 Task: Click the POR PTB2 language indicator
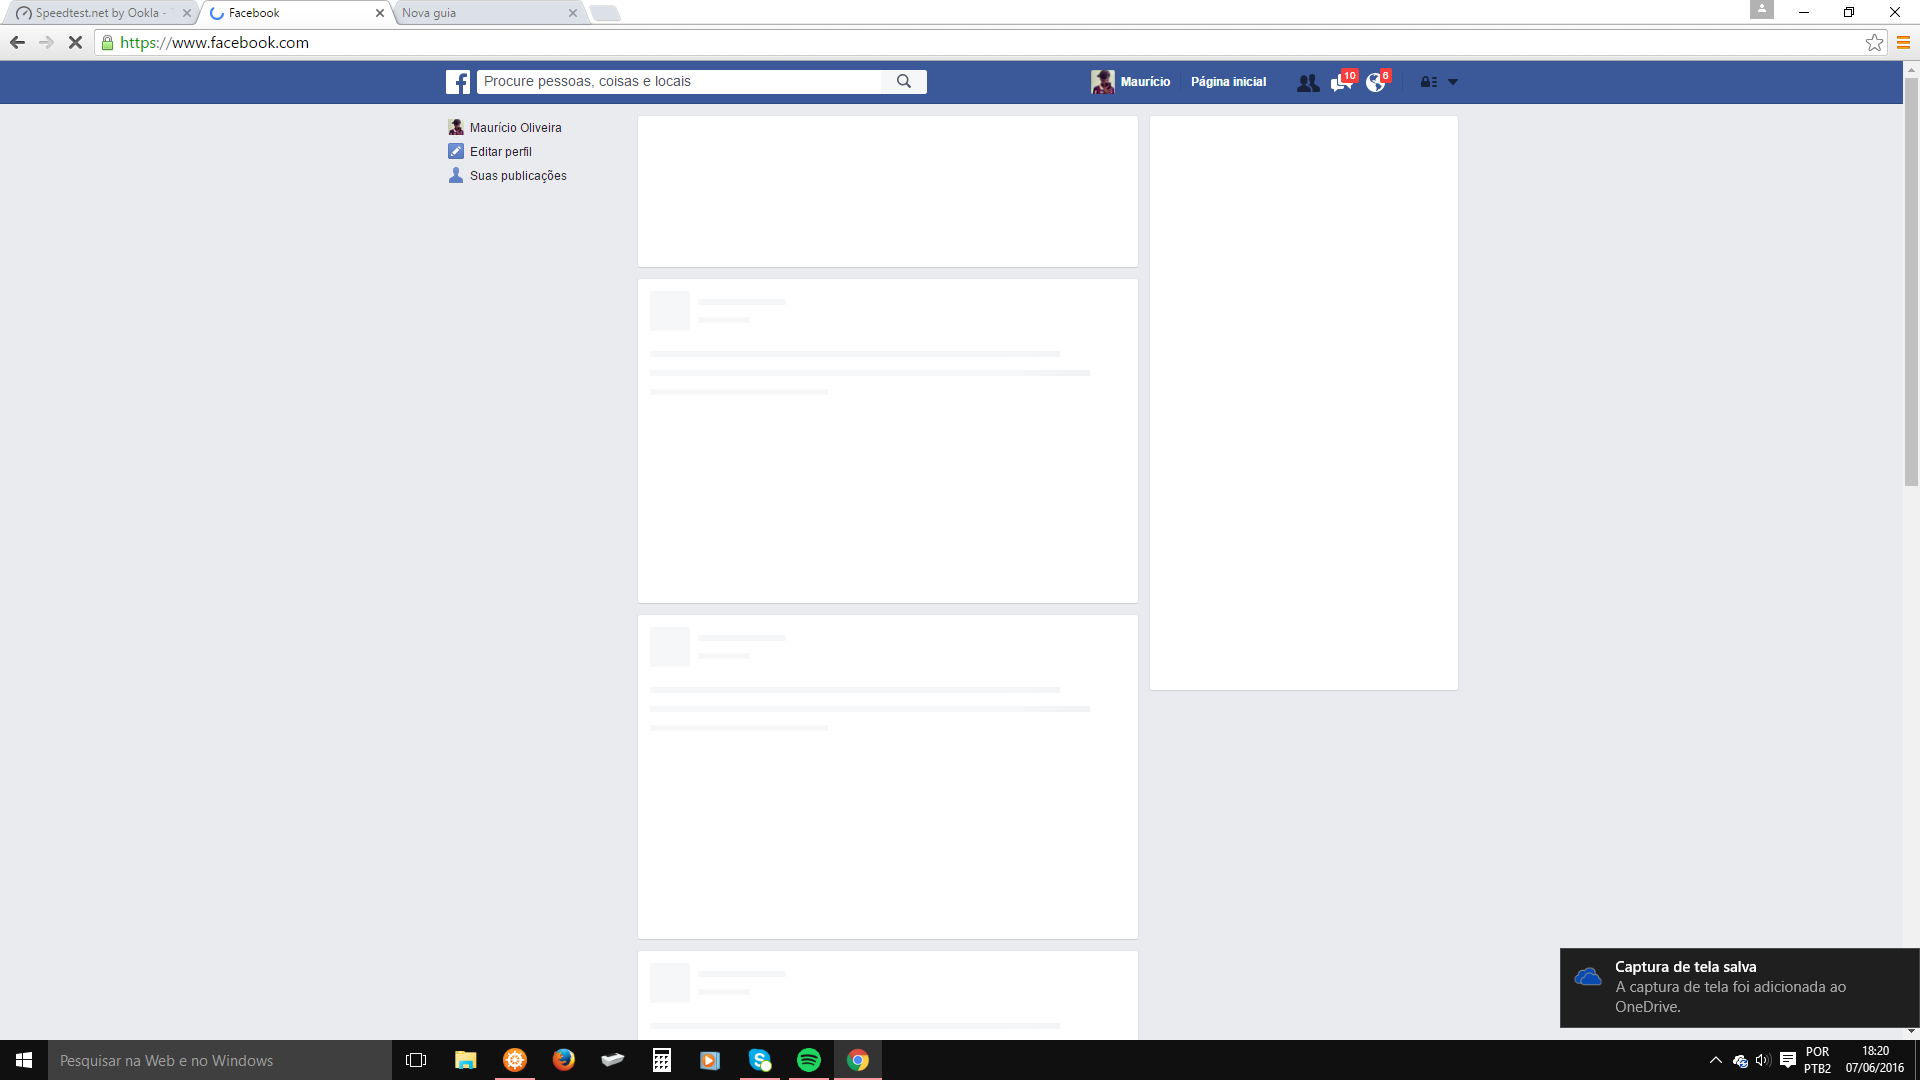pos(1818,1060)
